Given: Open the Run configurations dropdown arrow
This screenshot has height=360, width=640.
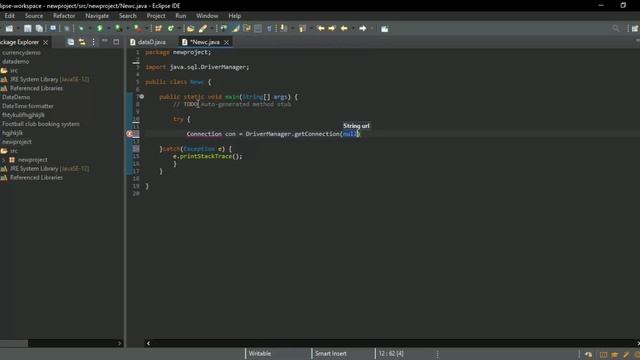Looking at the screenshot, I should (108, 28).
